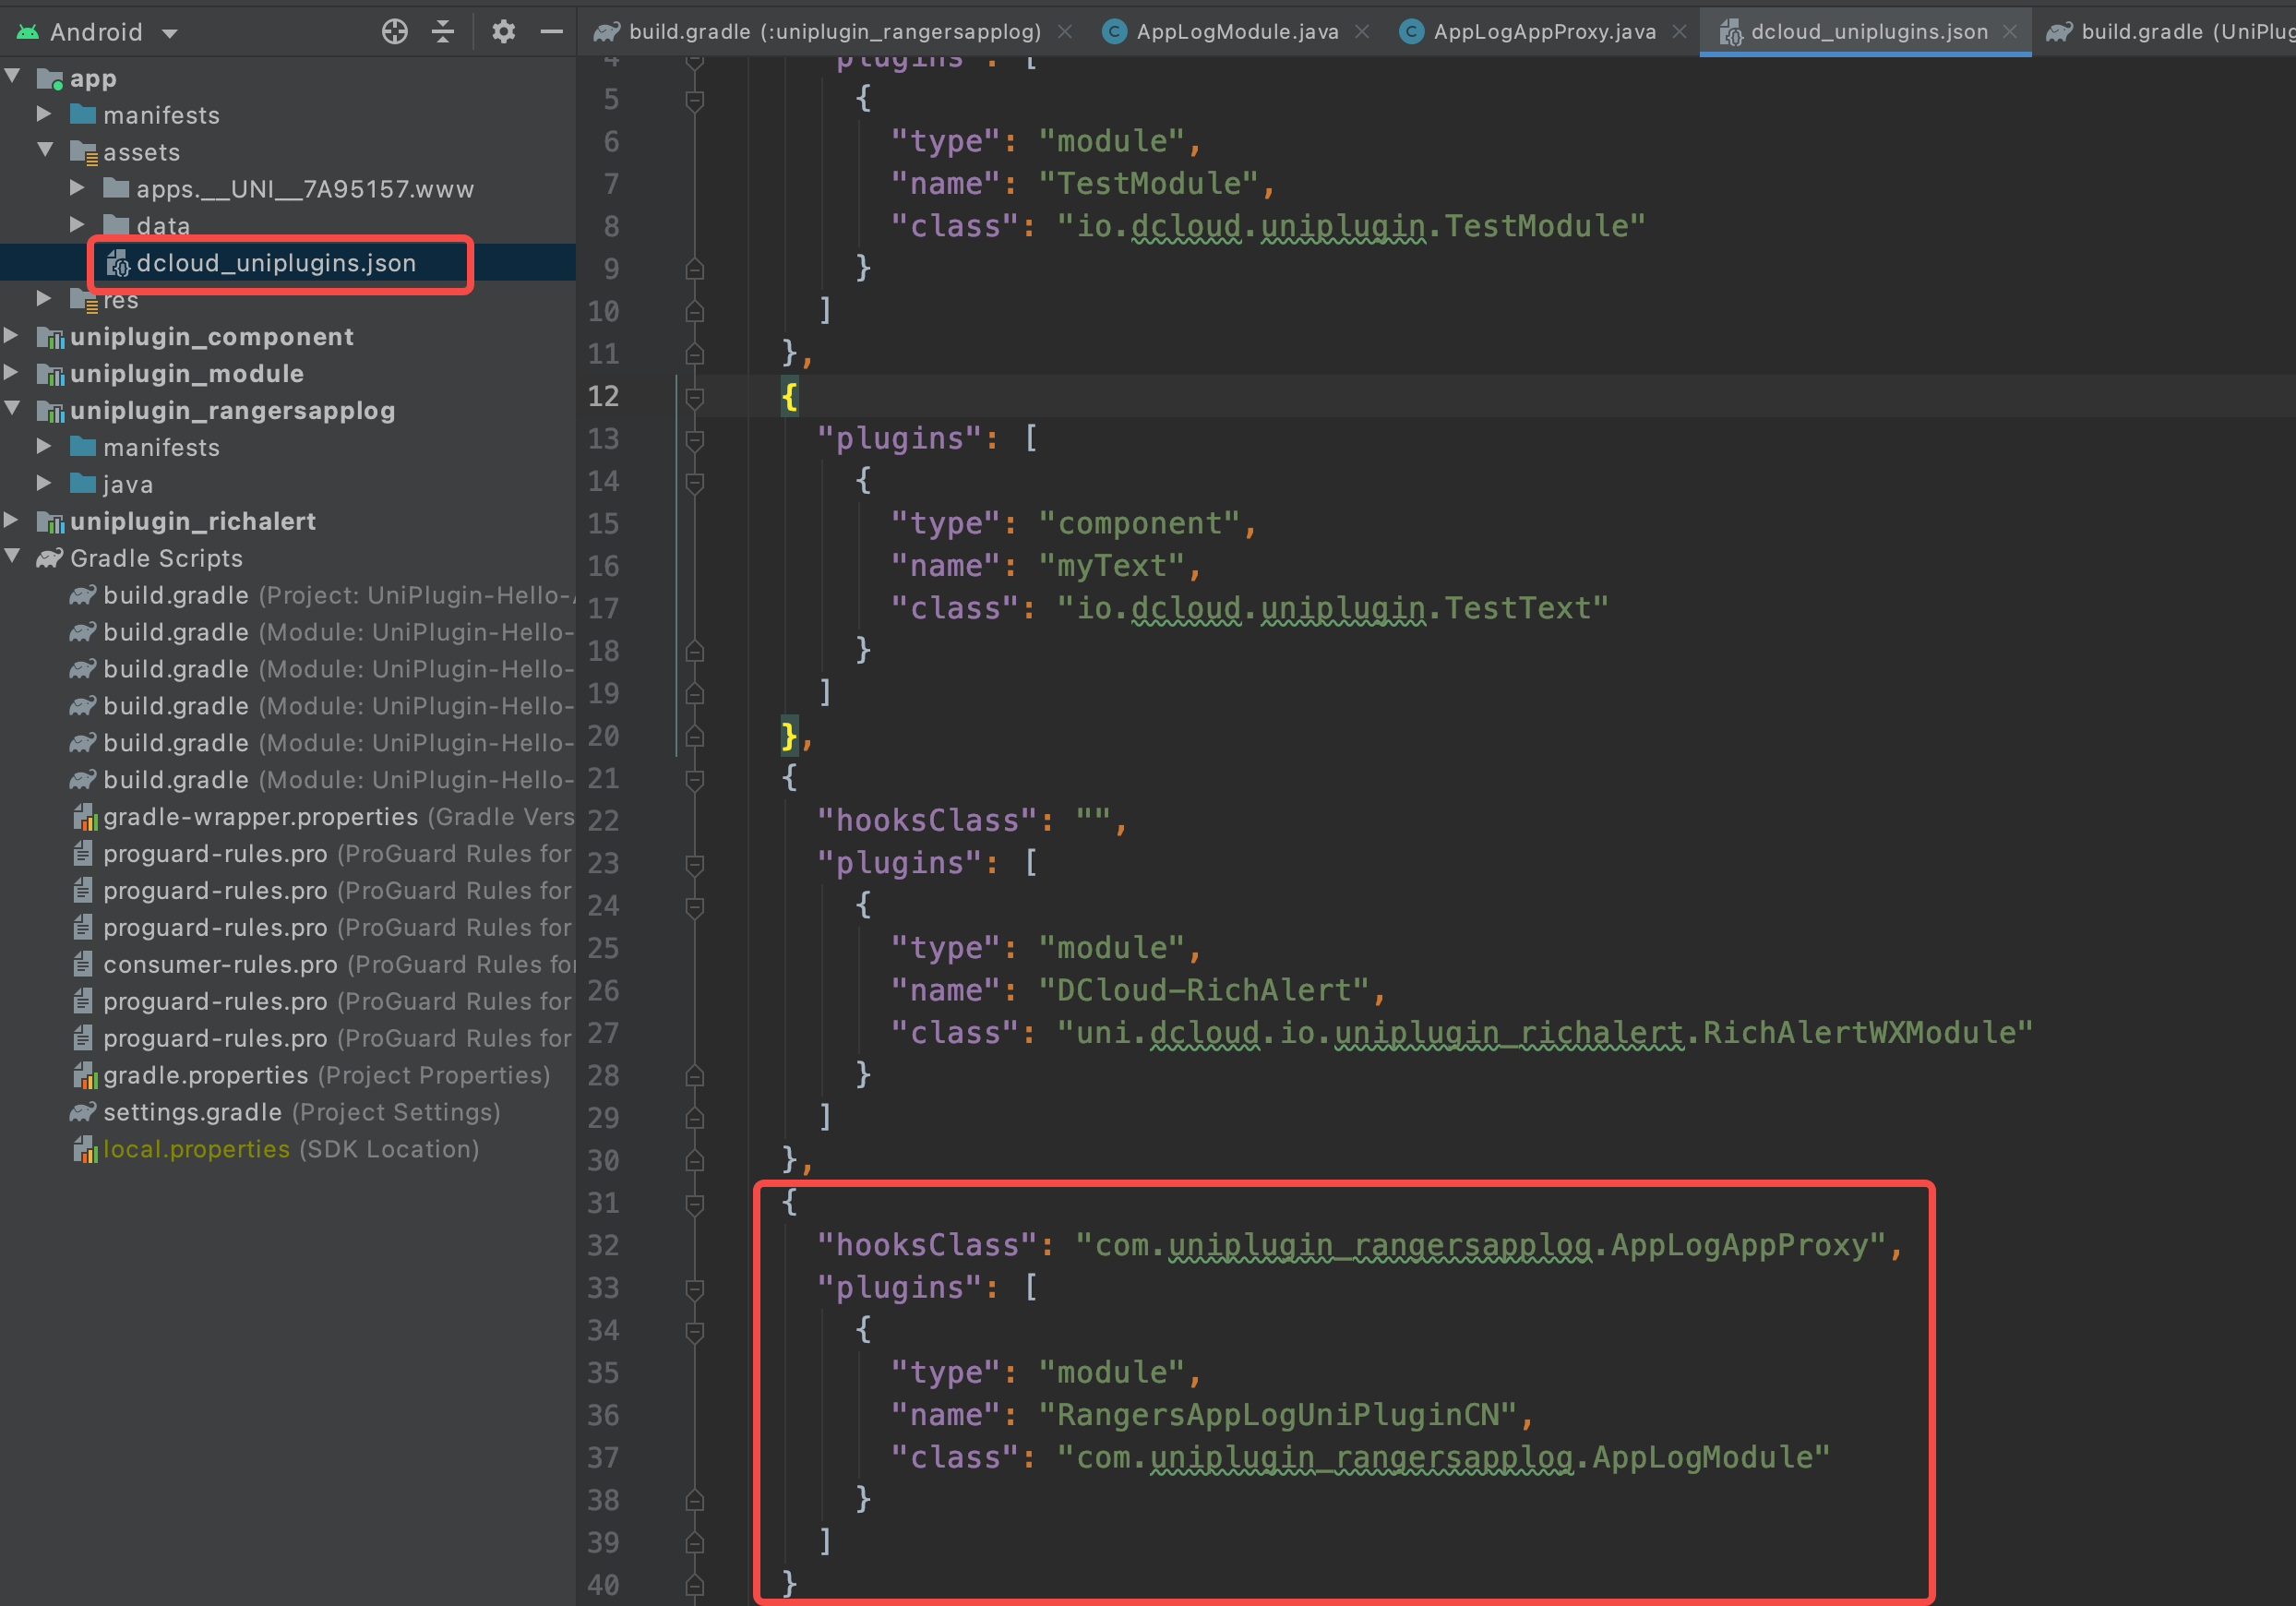Screen dimensions: 2296x1606
Task: Expand the manifests folder under app
Action: [44, 114]
